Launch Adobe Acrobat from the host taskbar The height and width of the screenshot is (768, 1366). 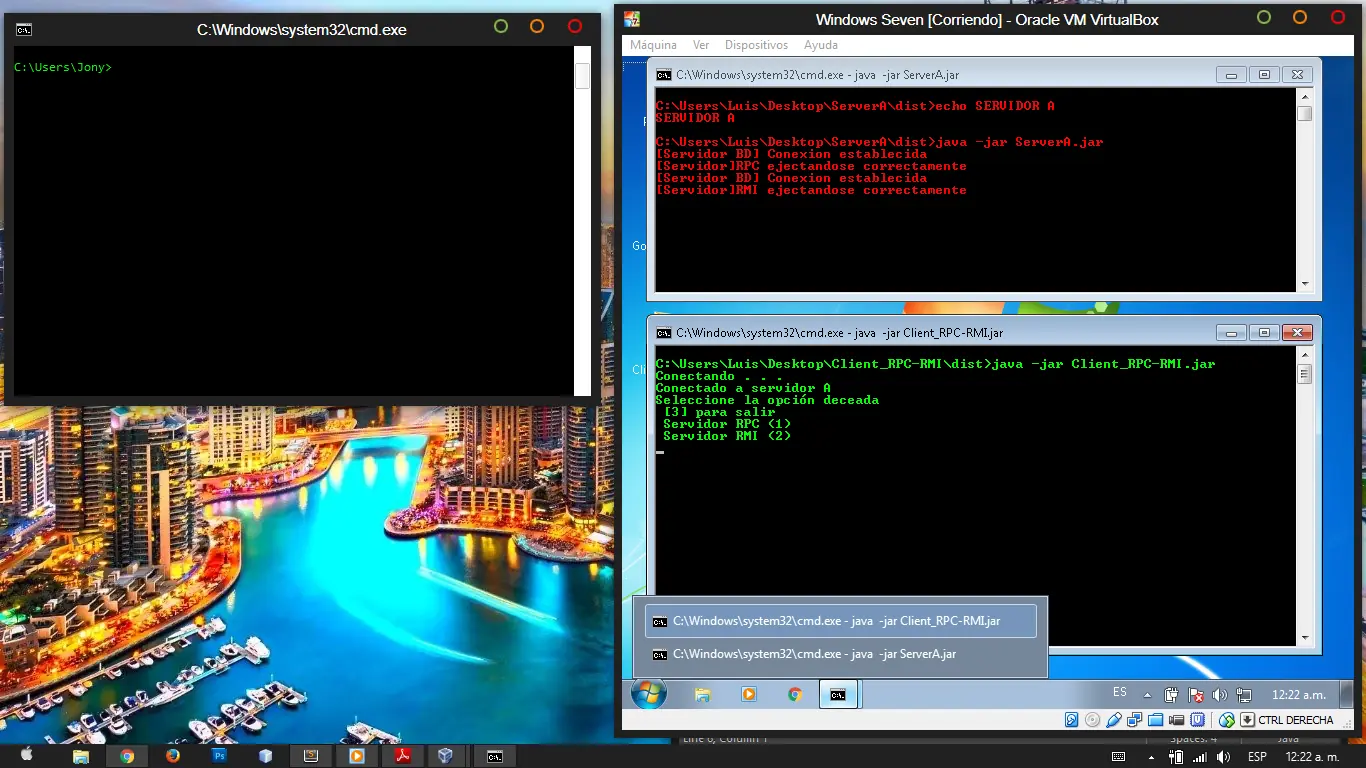click(402, 756)
